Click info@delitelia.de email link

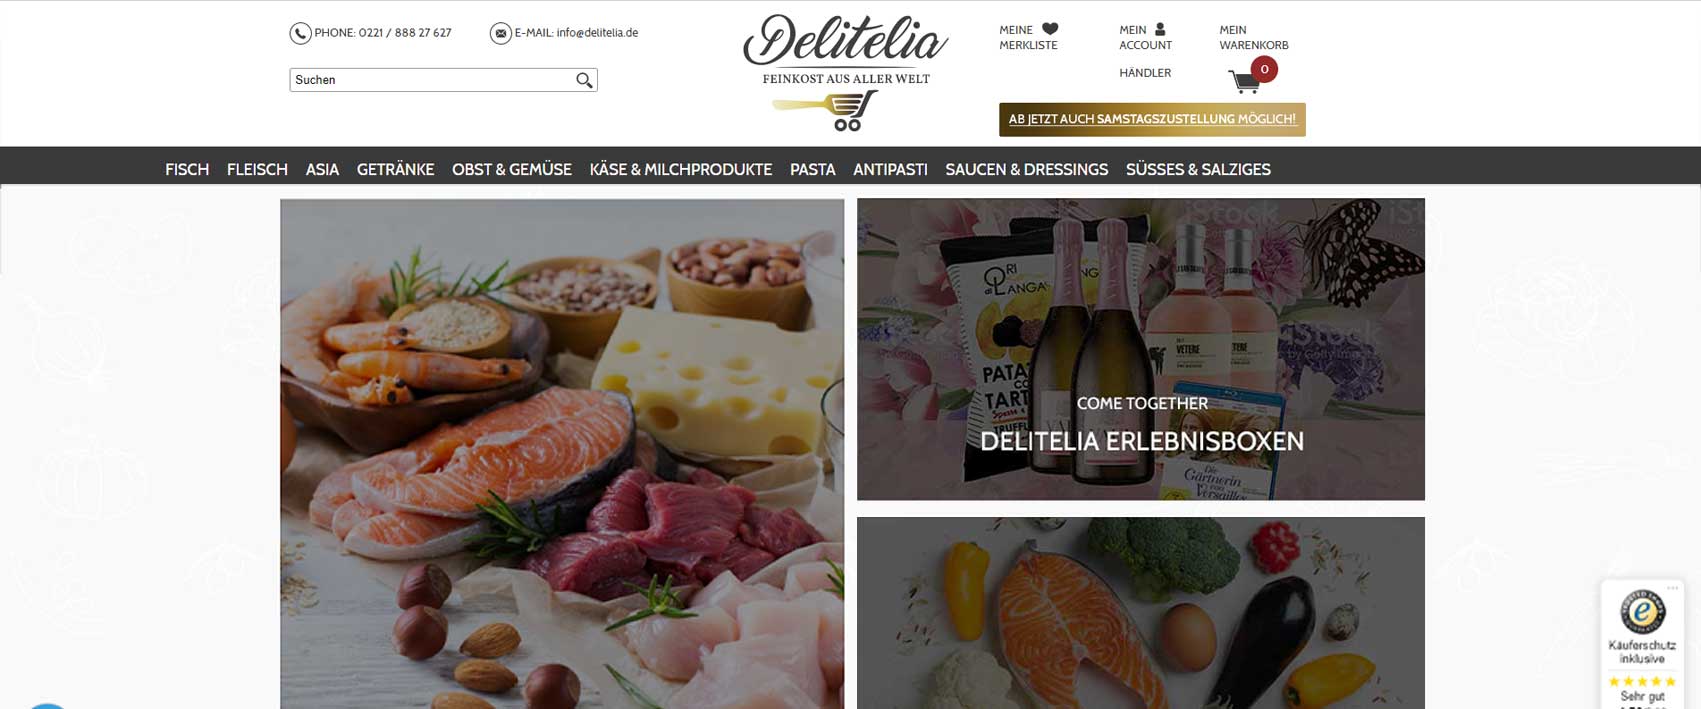click(x=597, y=33)
